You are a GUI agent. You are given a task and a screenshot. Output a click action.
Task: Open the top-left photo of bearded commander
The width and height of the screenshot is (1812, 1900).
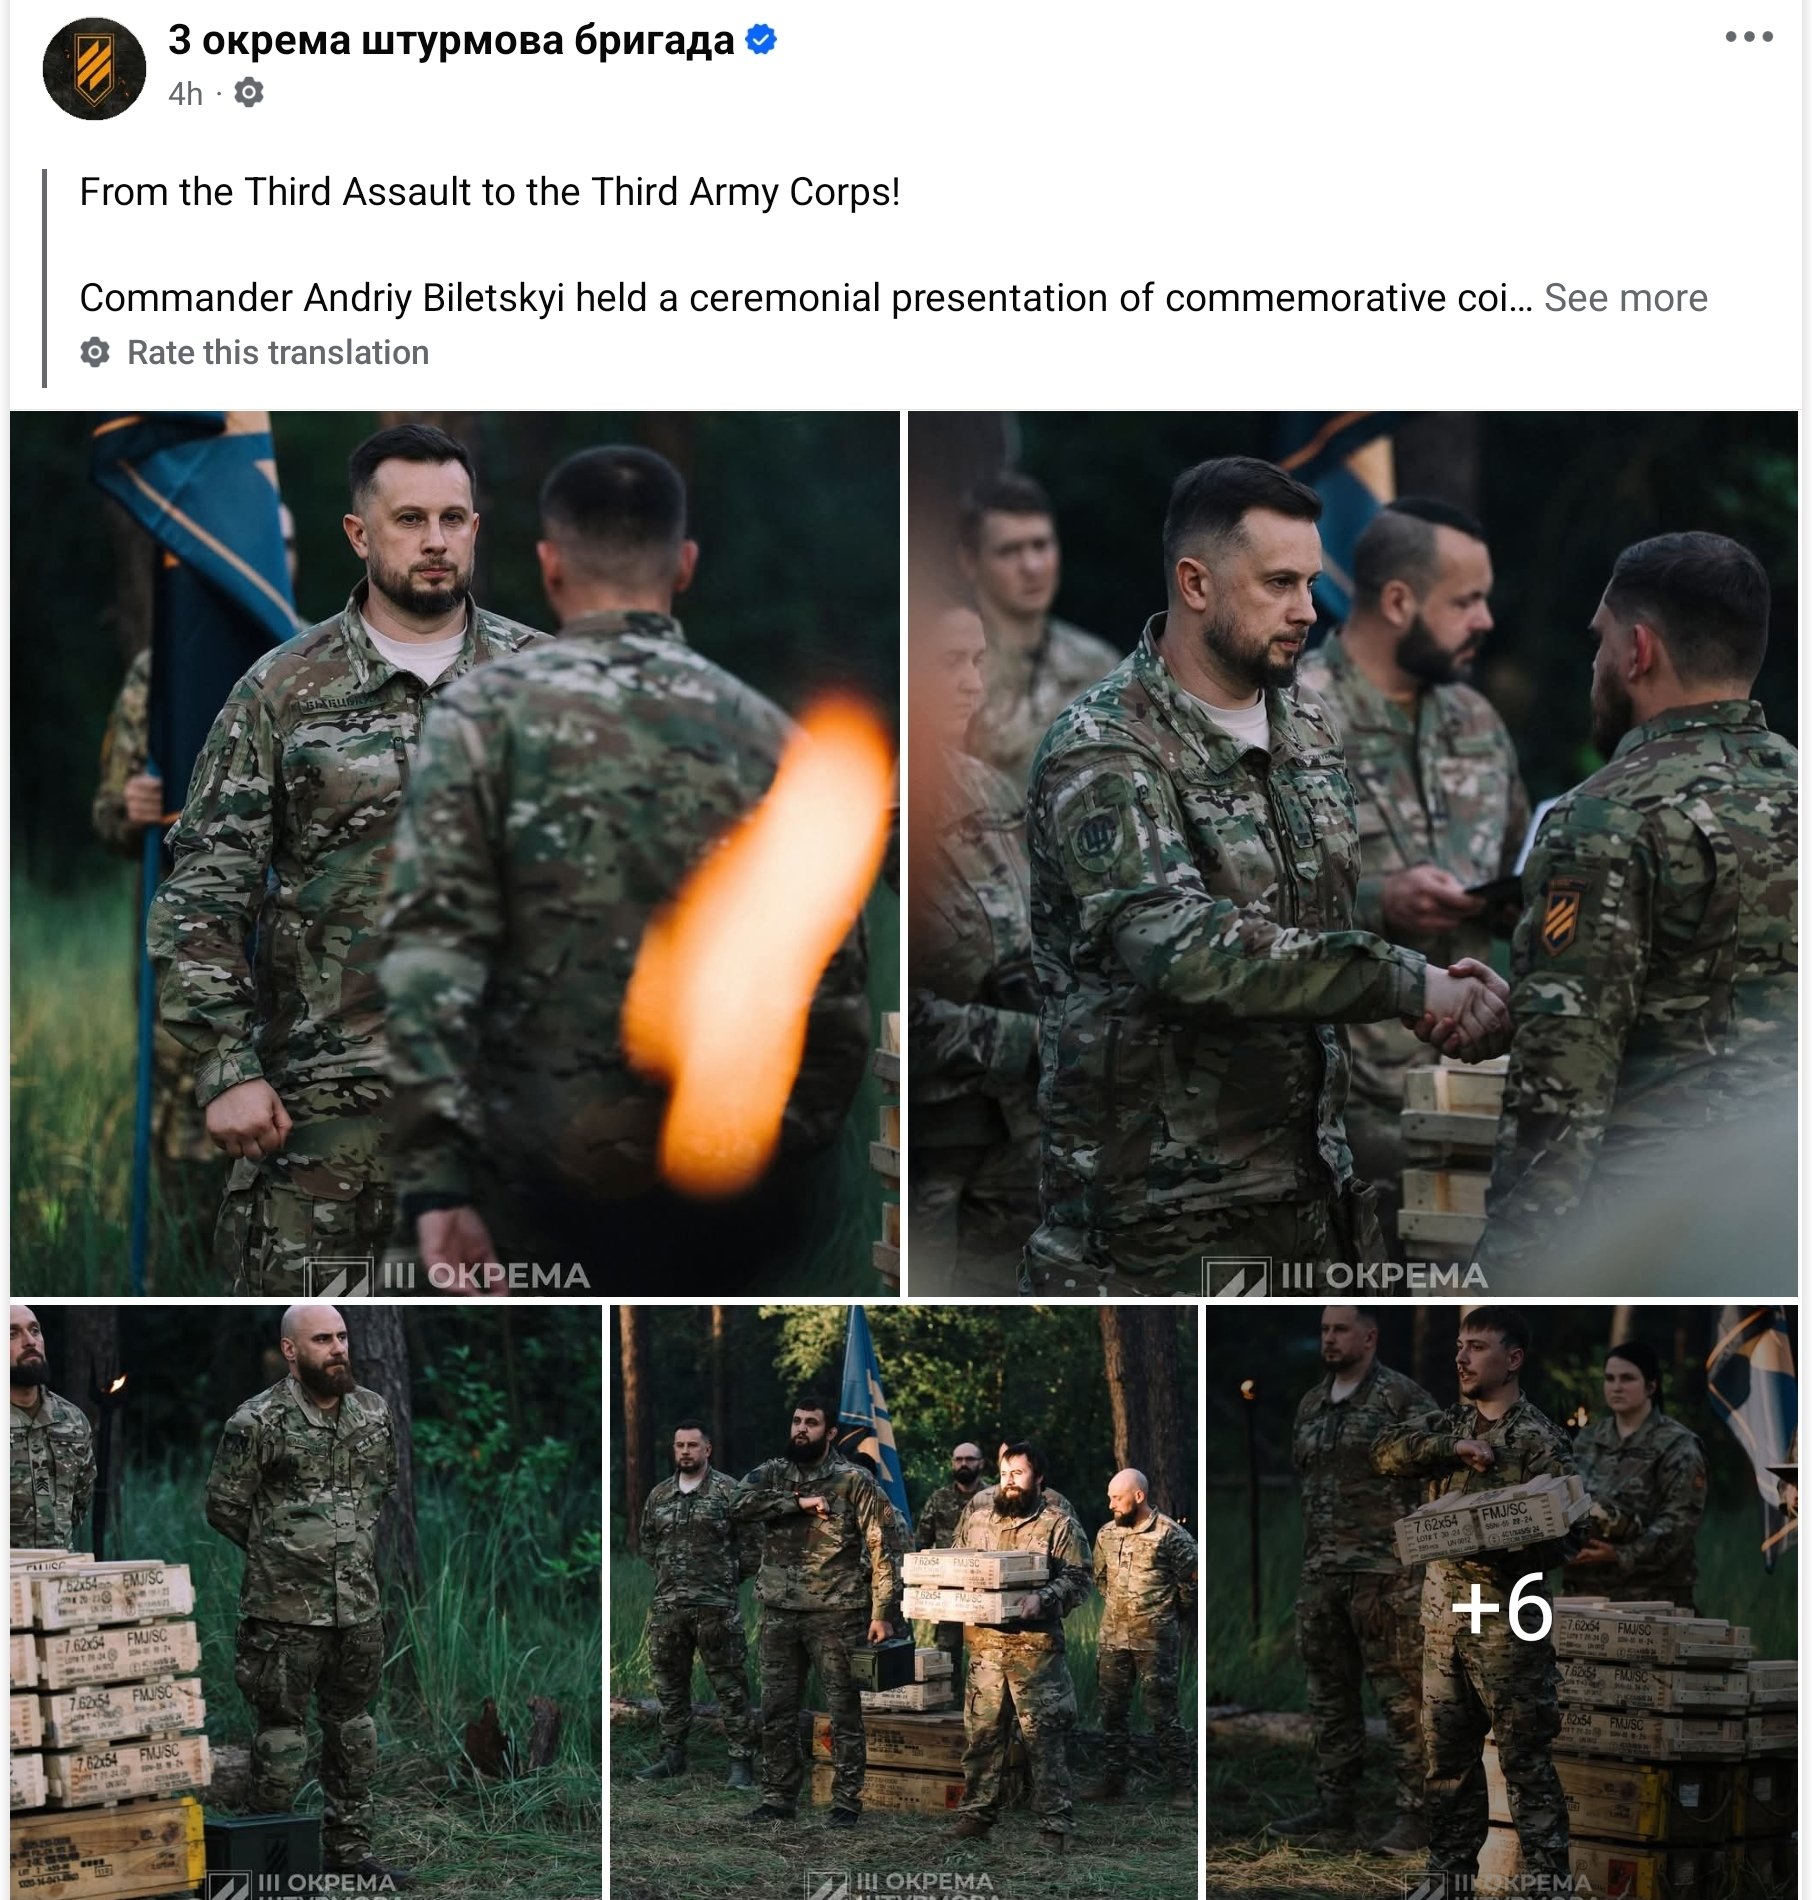point(455,853)
